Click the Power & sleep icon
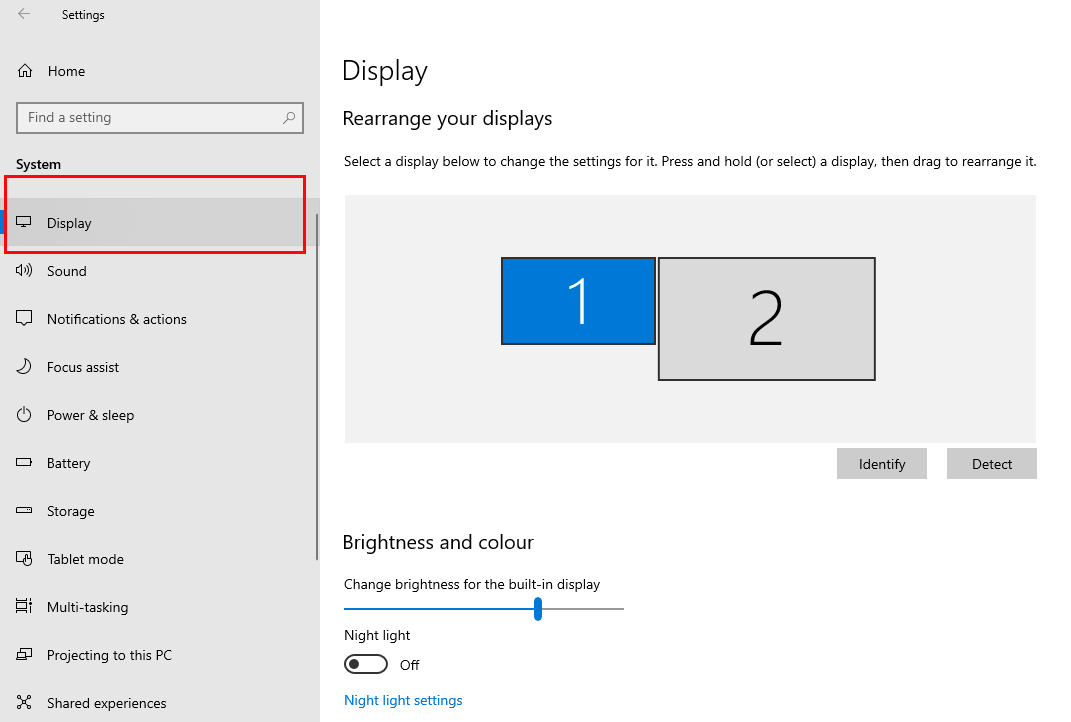Screen dimensions: 1071x722 (x=24, y=415)
